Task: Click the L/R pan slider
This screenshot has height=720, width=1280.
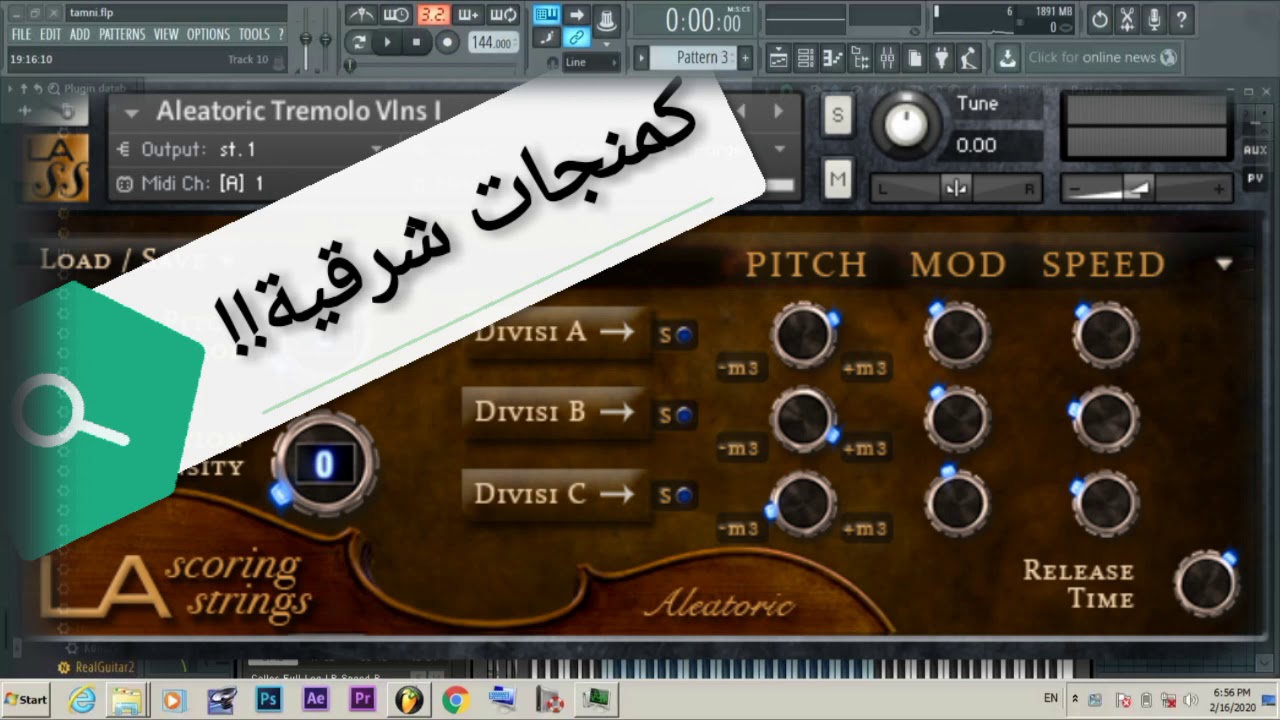Action: (956, 189)
